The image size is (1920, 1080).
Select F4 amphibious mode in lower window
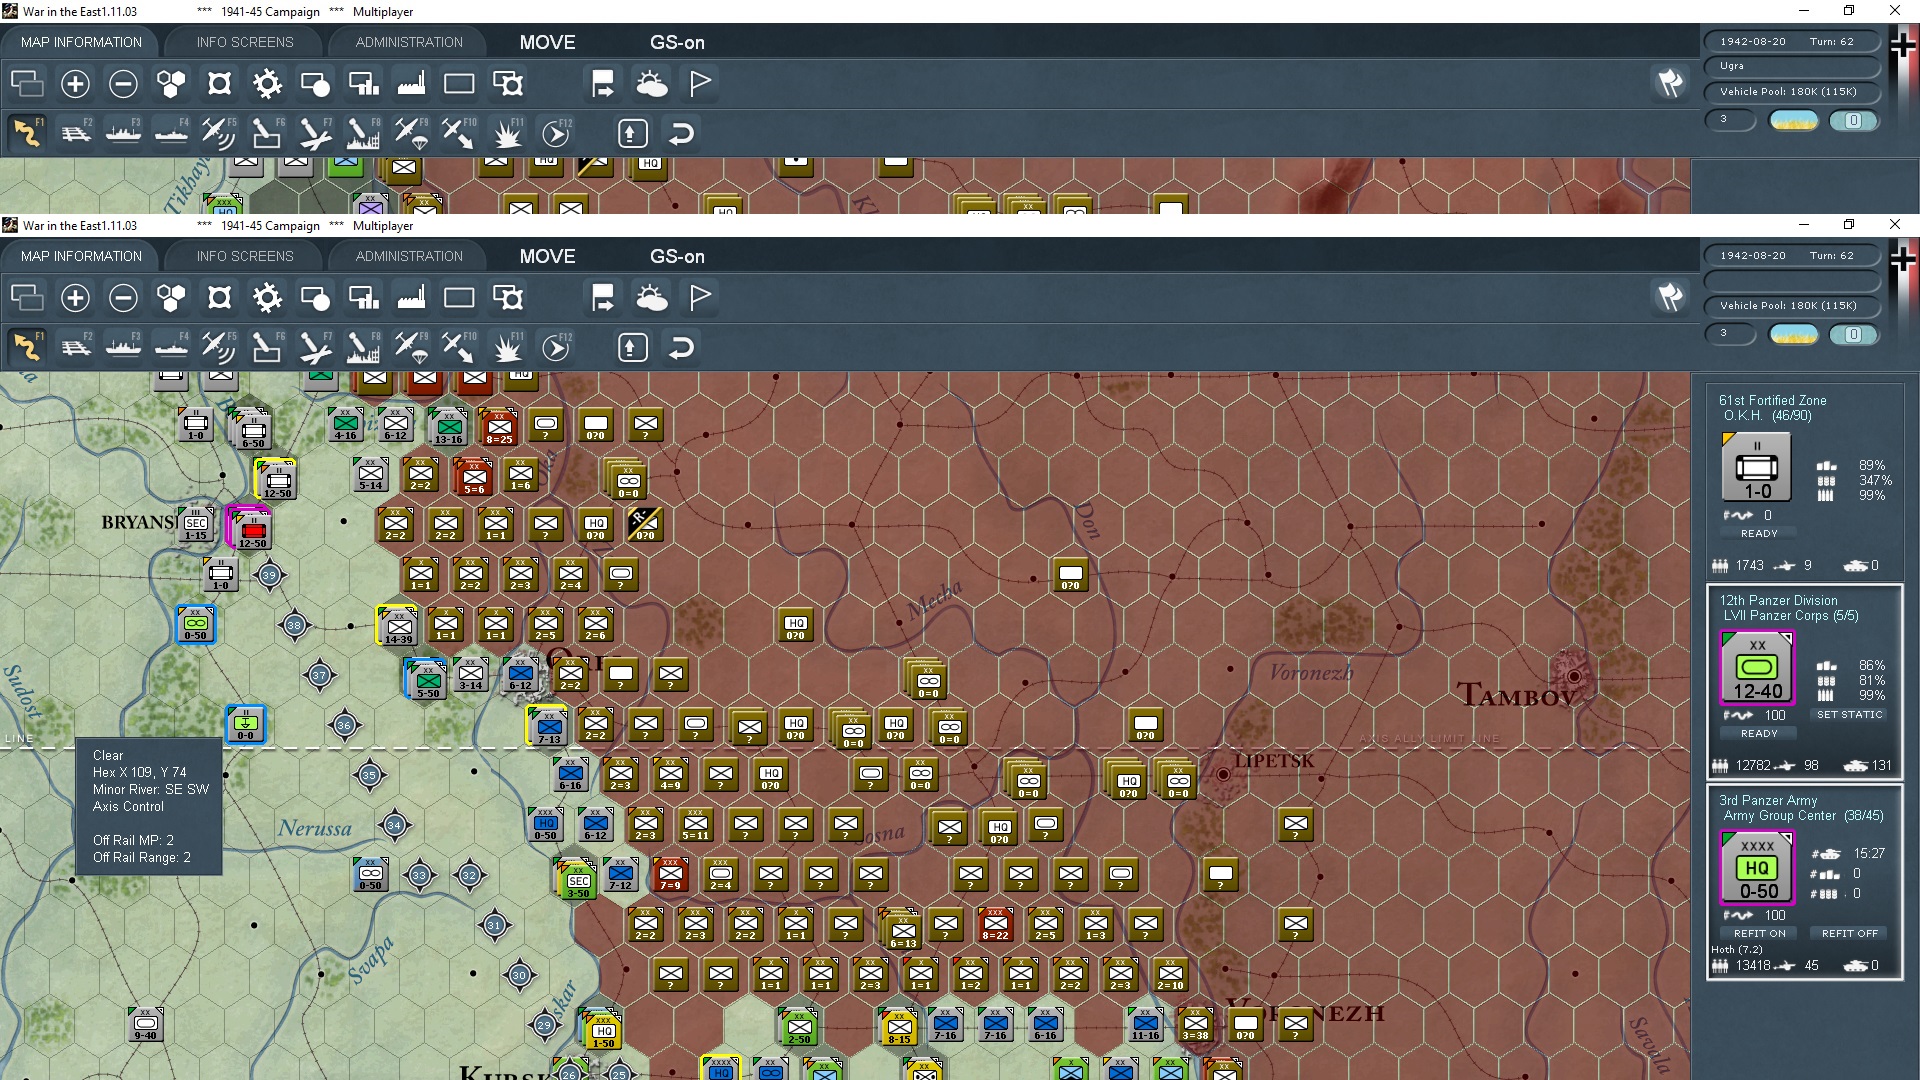tap(172, 348)
